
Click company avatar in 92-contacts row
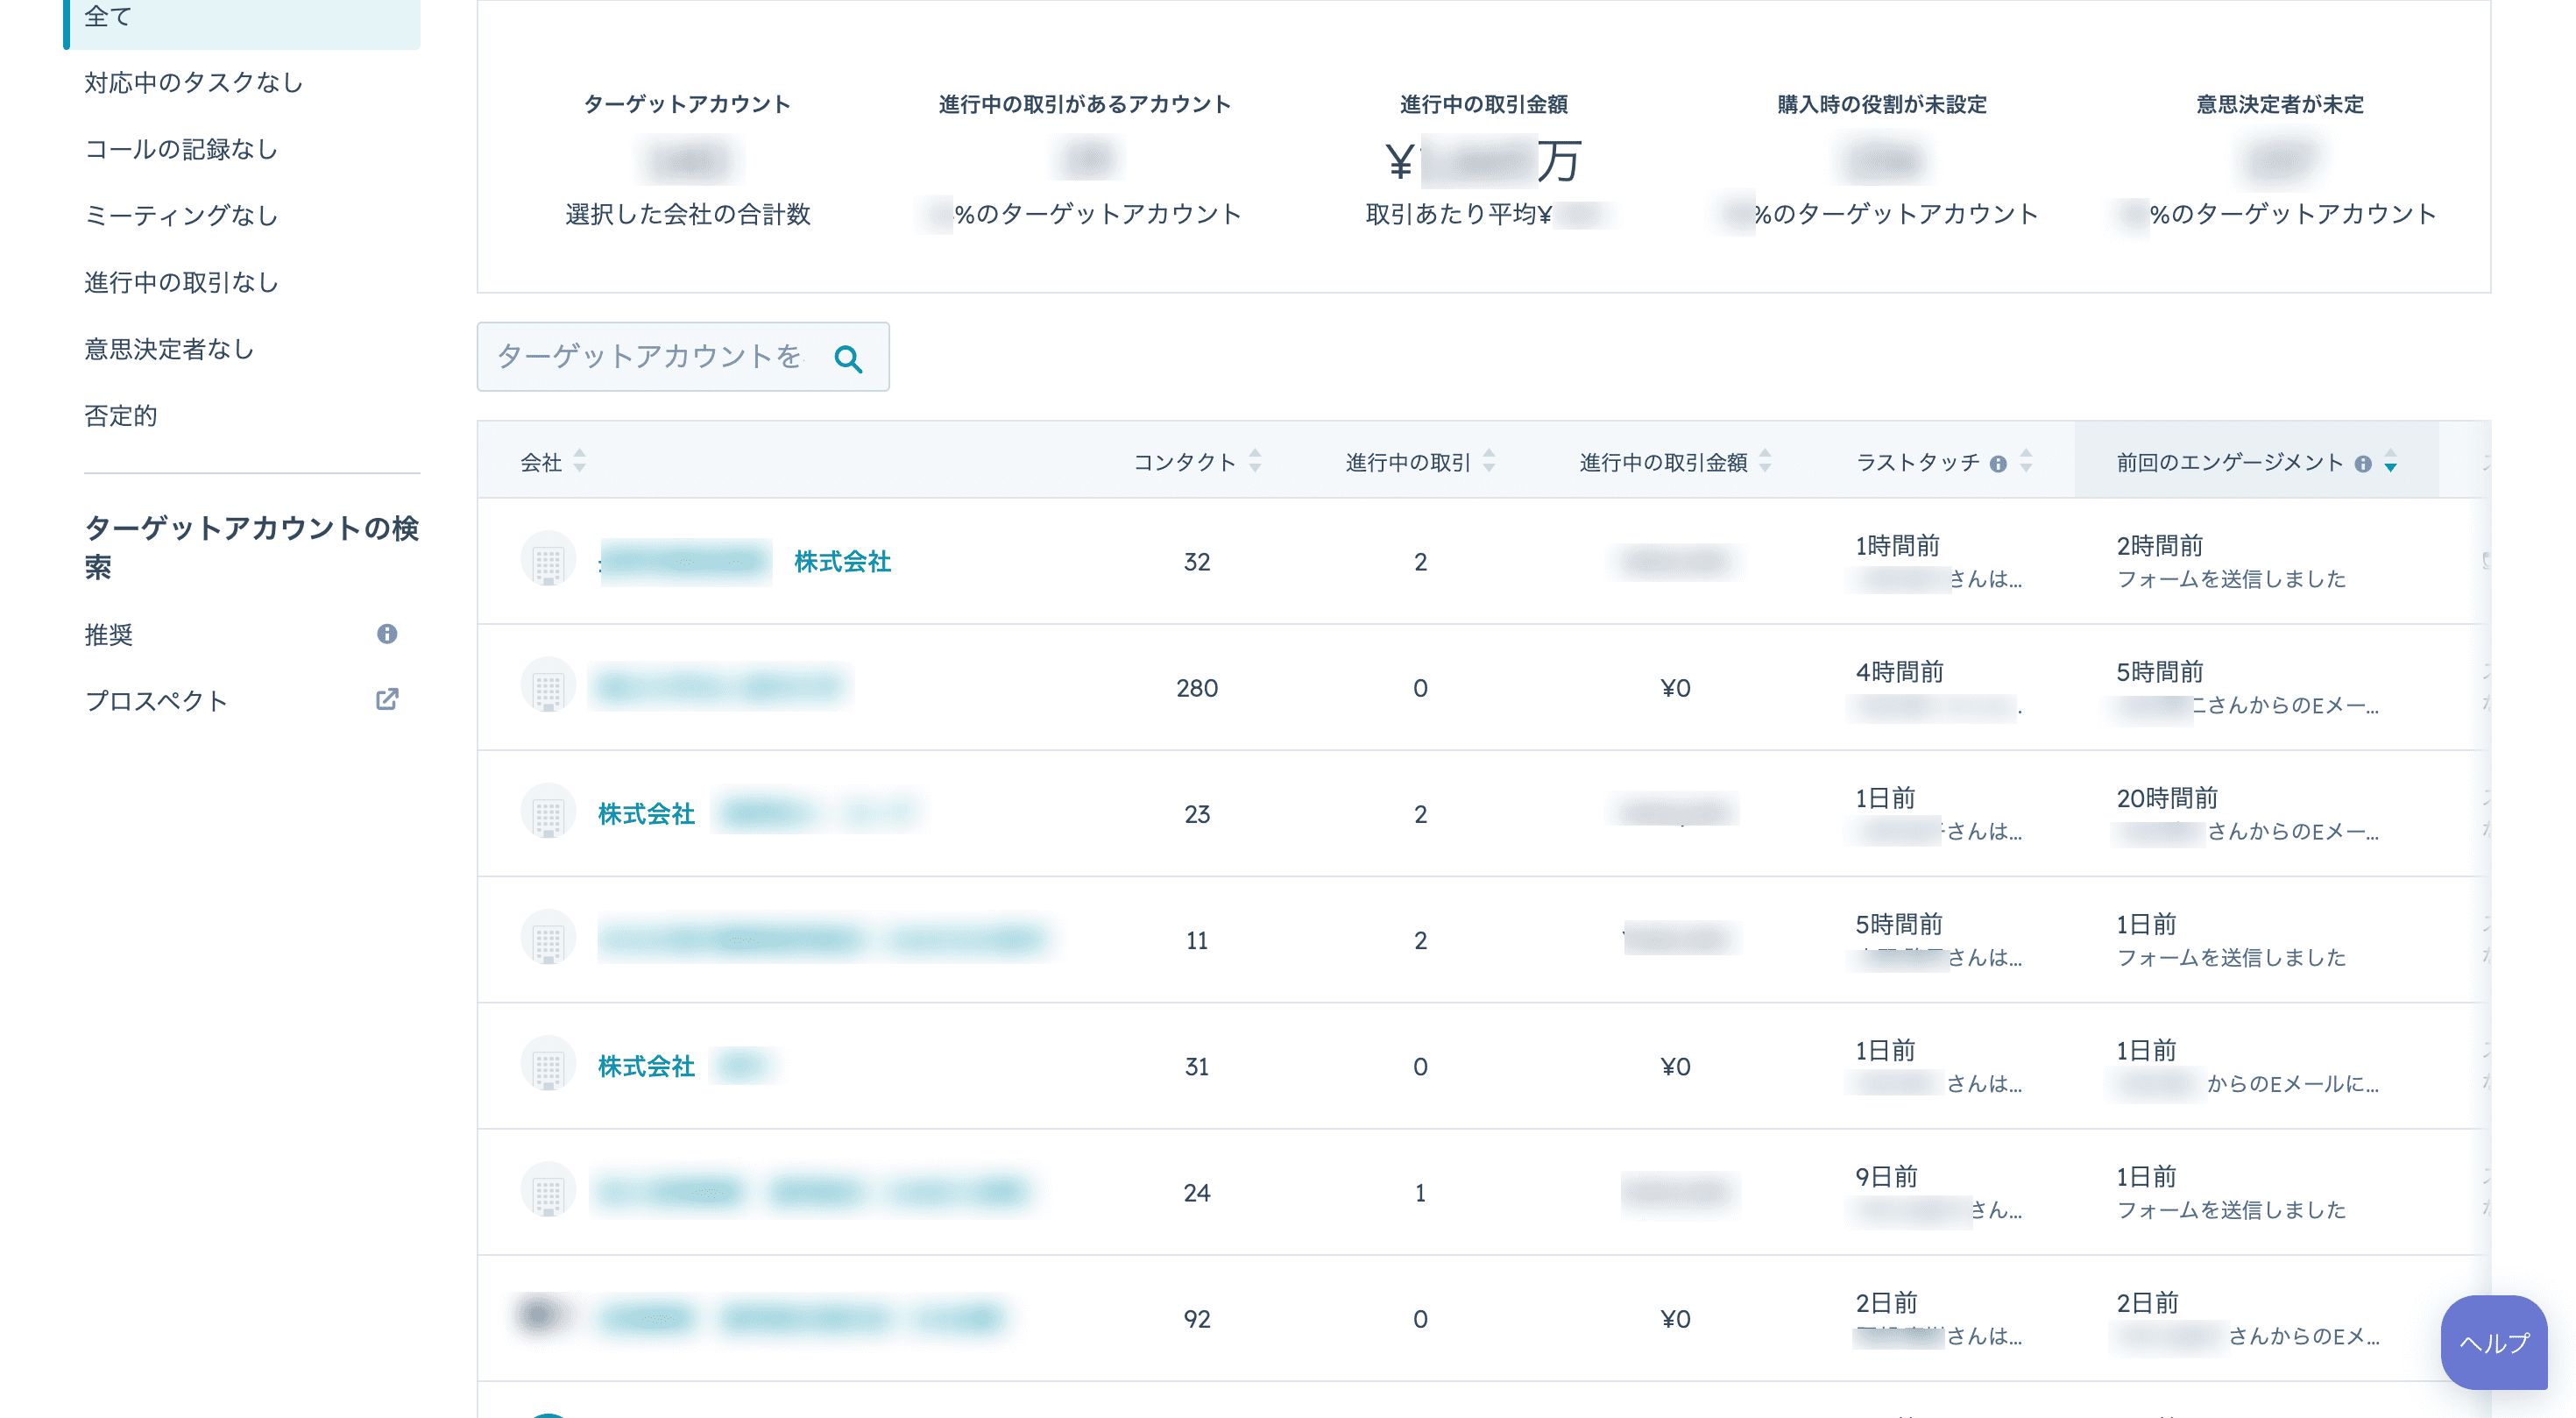pos(541,1316)
